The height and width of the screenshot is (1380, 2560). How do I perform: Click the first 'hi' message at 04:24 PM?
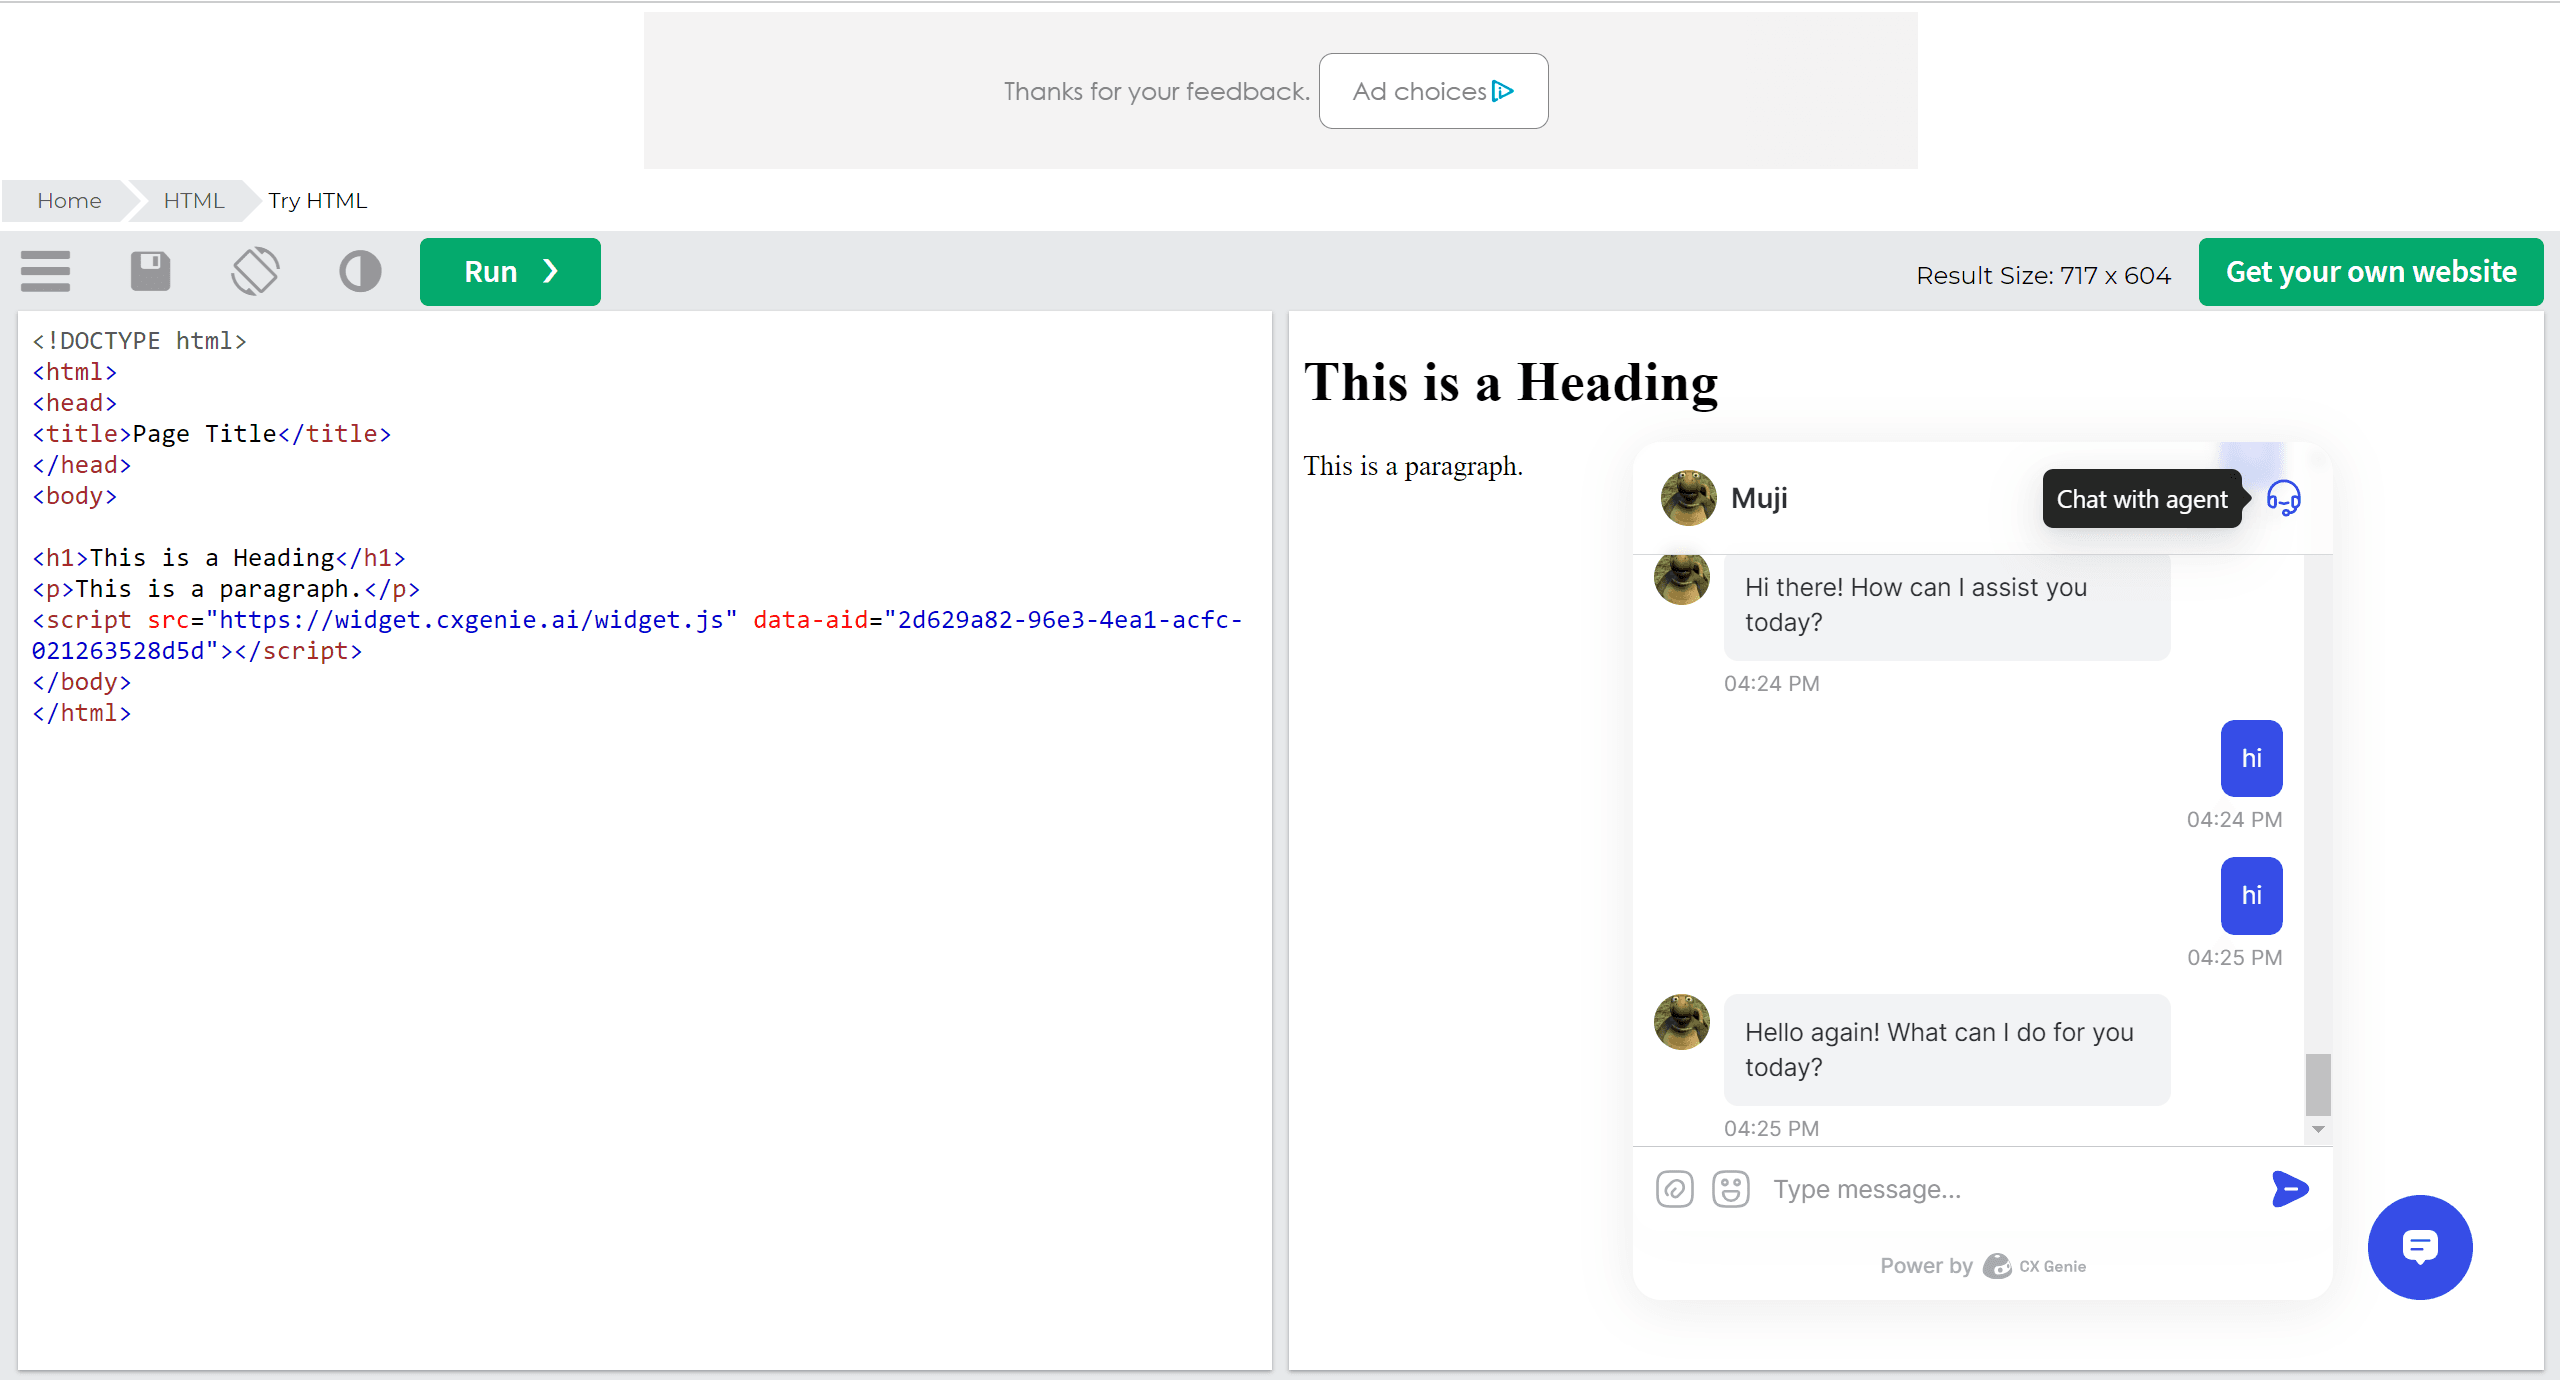(x=2252, y=758)
